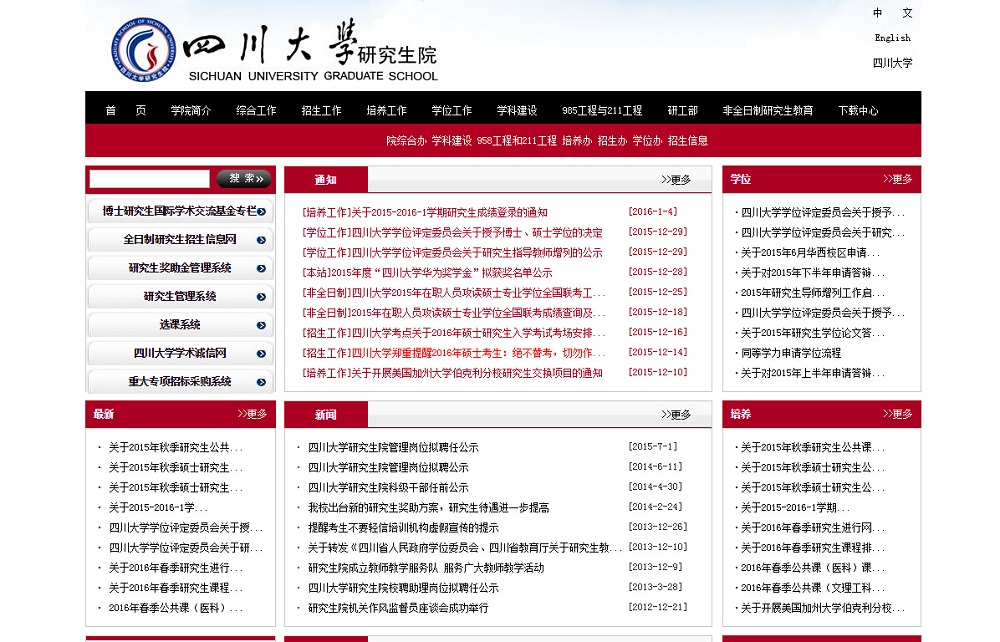This screenshot has width=1000, height=642.
Task: Open 综合工作 menu item
Action: tap(256, 110)
